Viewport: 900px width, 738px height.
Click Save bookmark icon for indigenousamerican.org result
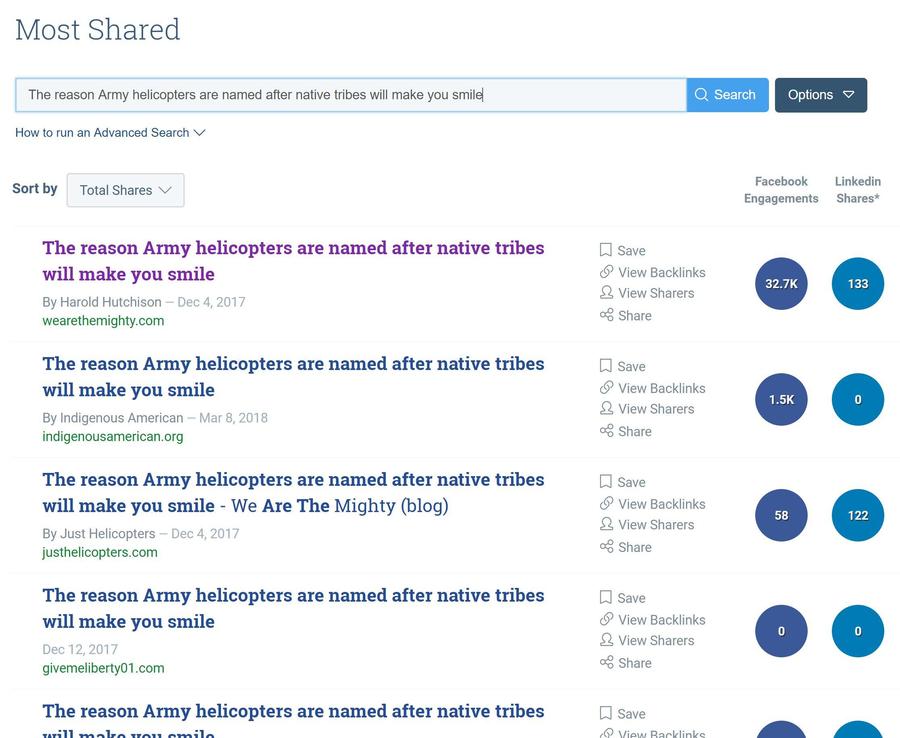coord(606,366)
